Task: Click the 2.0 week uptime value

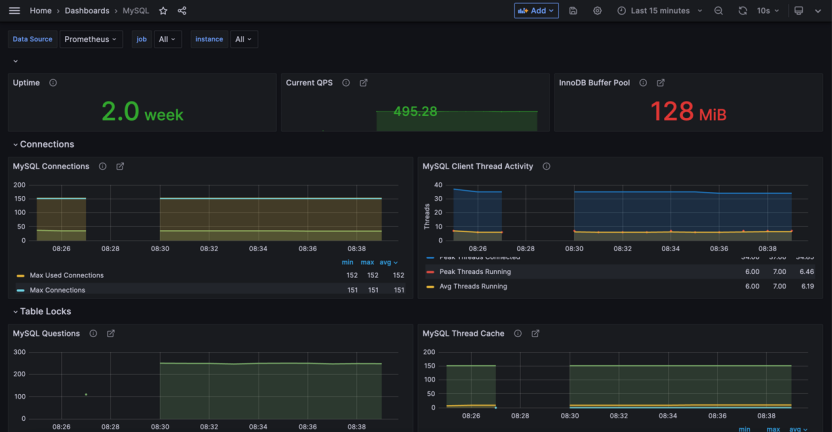Action: tap(142, 111)
